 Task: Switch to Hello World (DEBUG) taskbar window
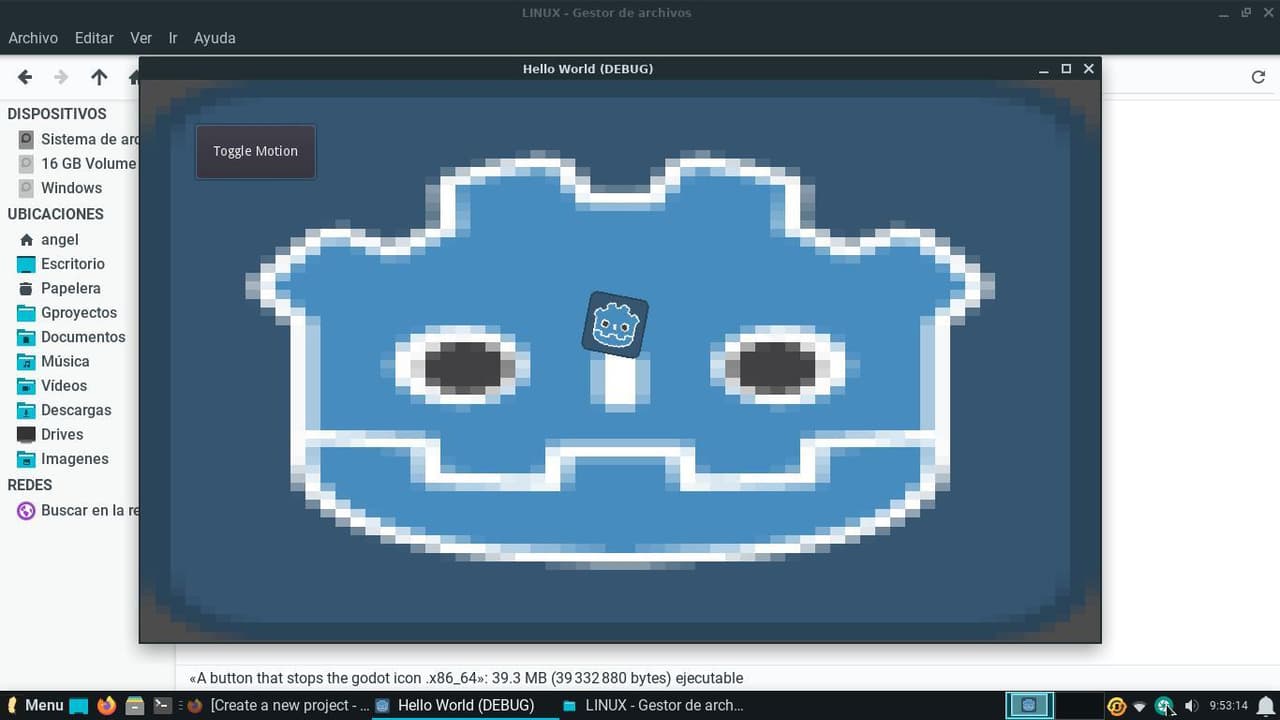(x=455, y=705)
